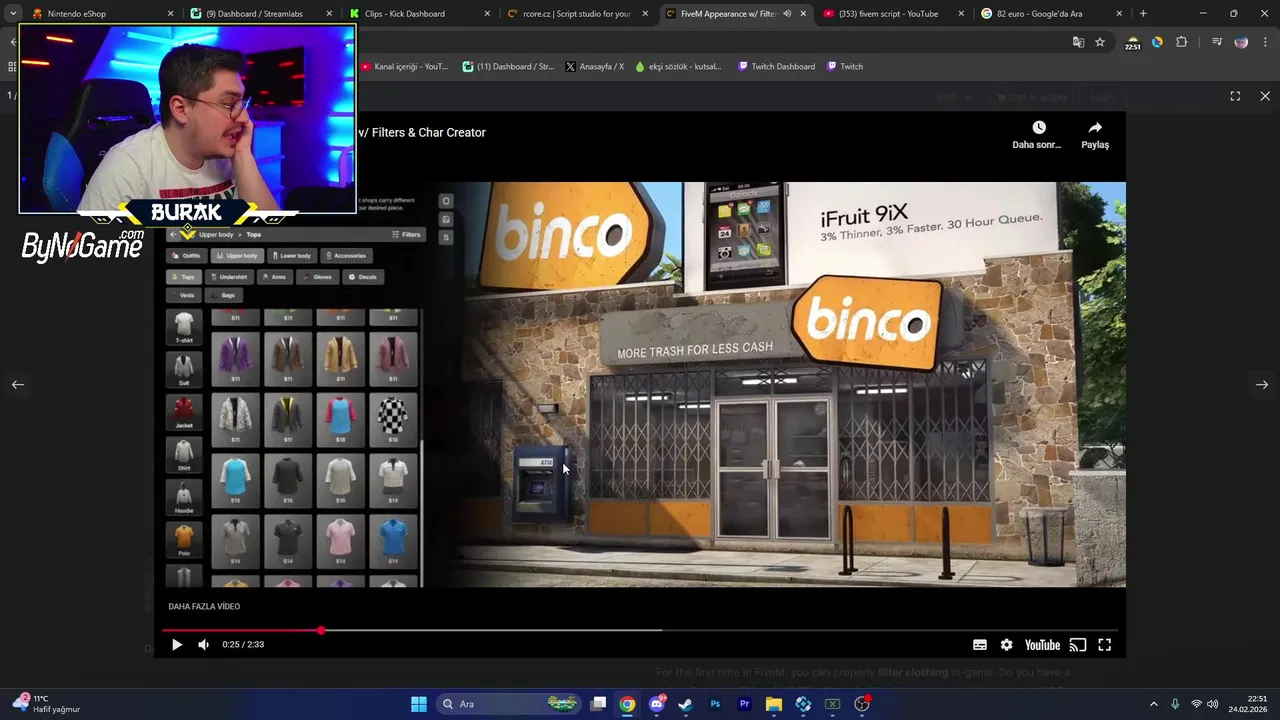Enter fullscreen video mode

(1105, 645)
